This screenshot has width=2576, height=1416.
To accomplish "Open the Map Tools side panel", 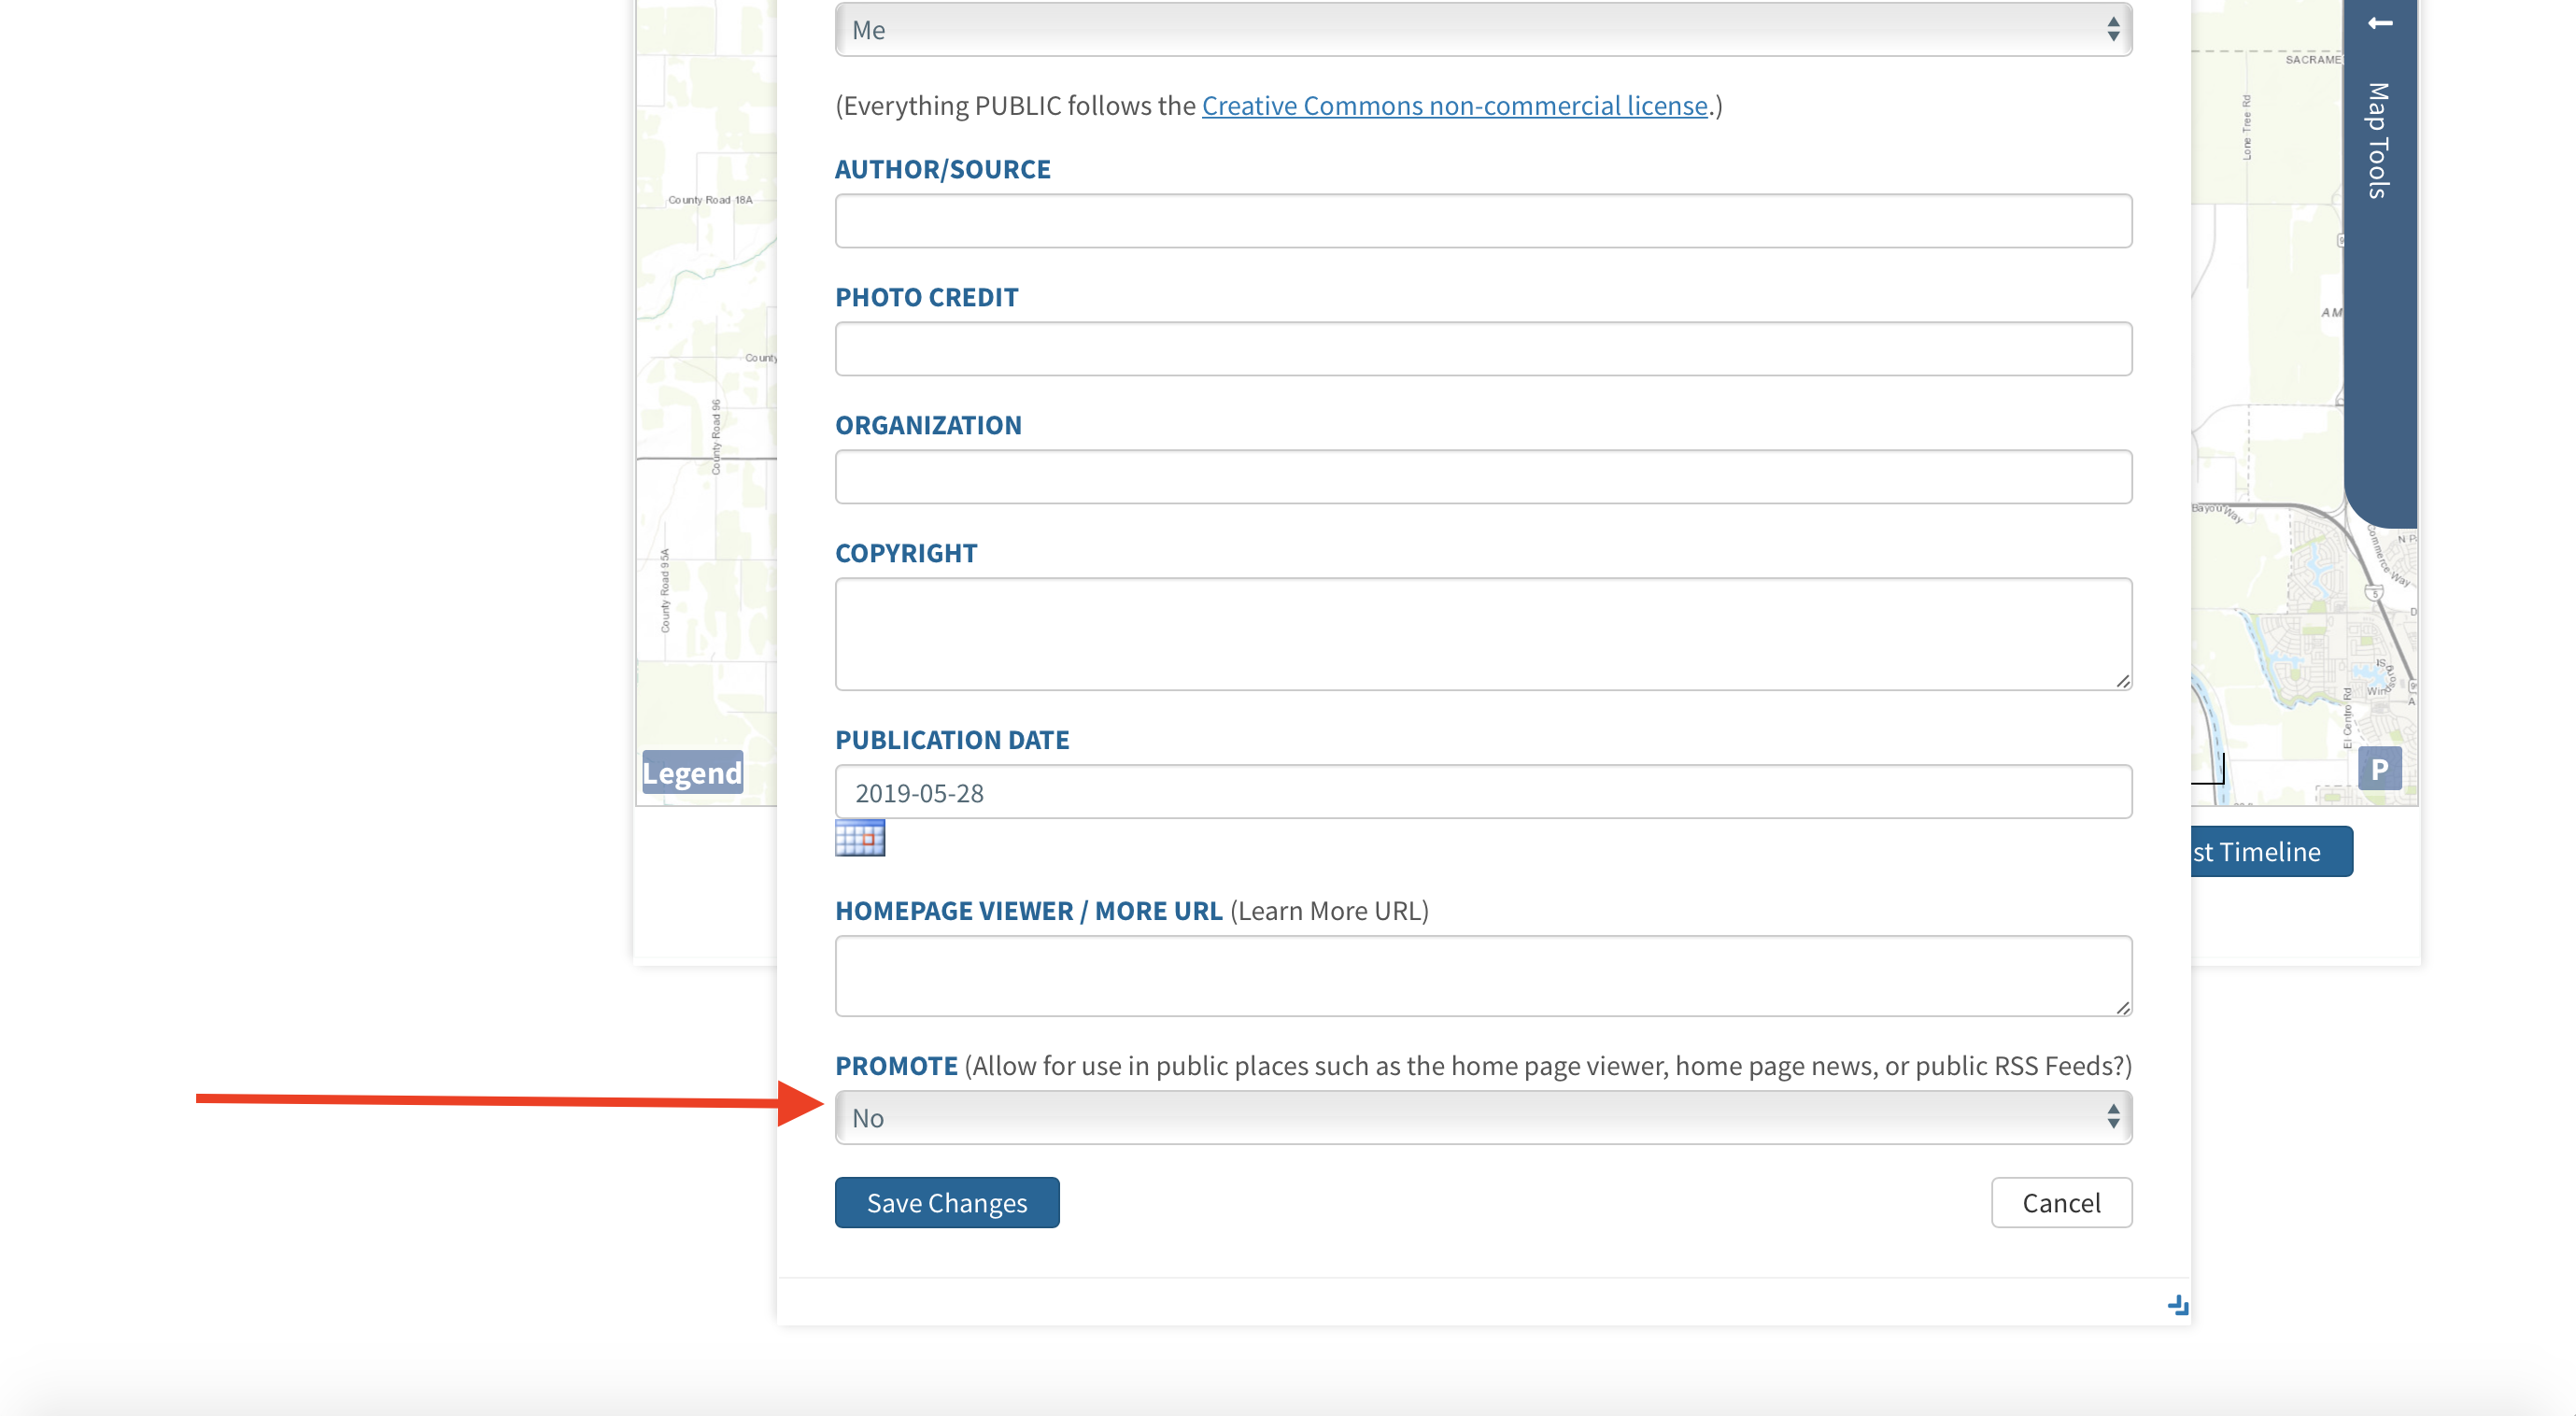I will click(x=2378, y=140).
